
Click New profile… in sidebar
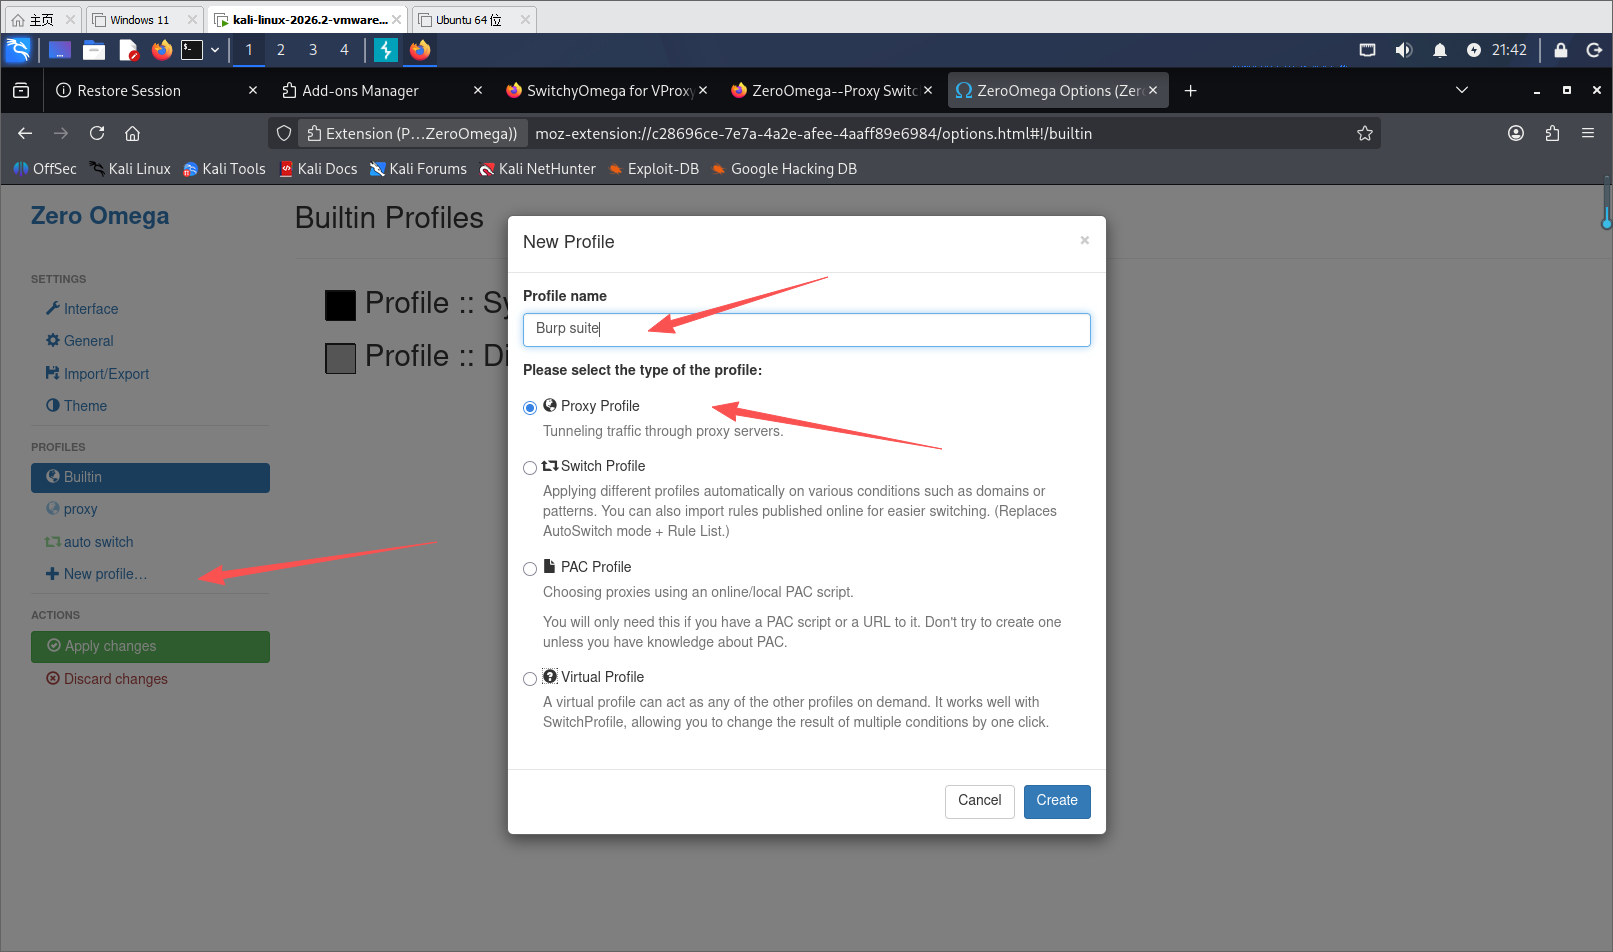tap(96, 574)
